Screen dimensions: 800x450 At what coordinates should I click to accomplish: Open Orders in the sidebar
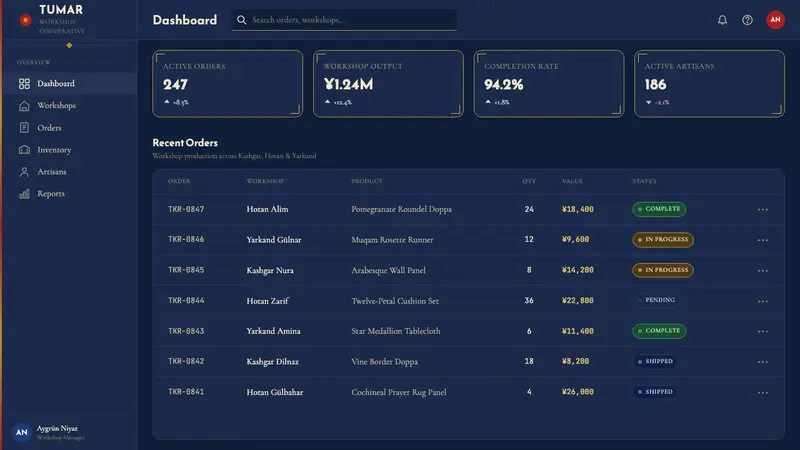coord(70,128)
